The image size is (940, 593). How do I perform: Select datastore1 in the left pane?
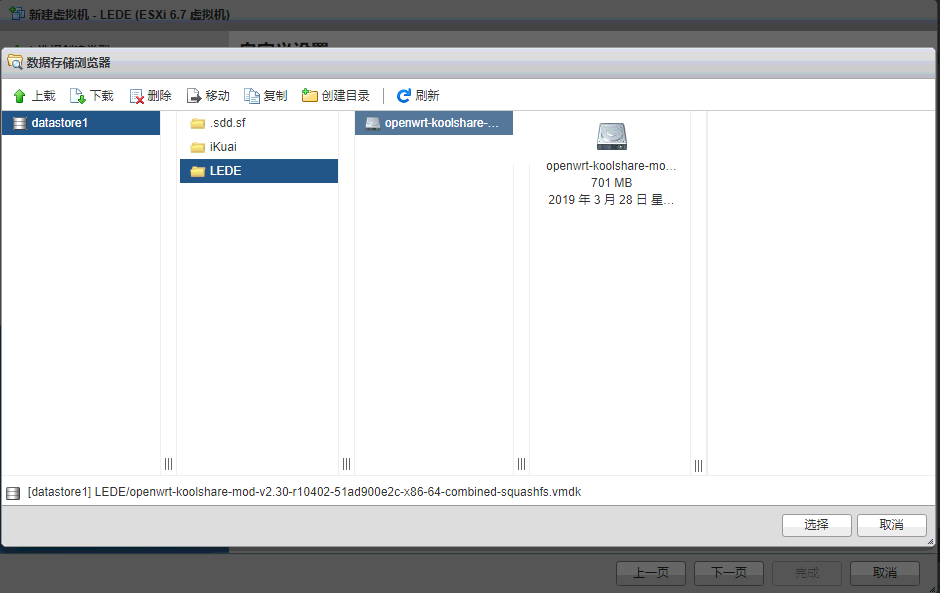click(x=60, y=123)
